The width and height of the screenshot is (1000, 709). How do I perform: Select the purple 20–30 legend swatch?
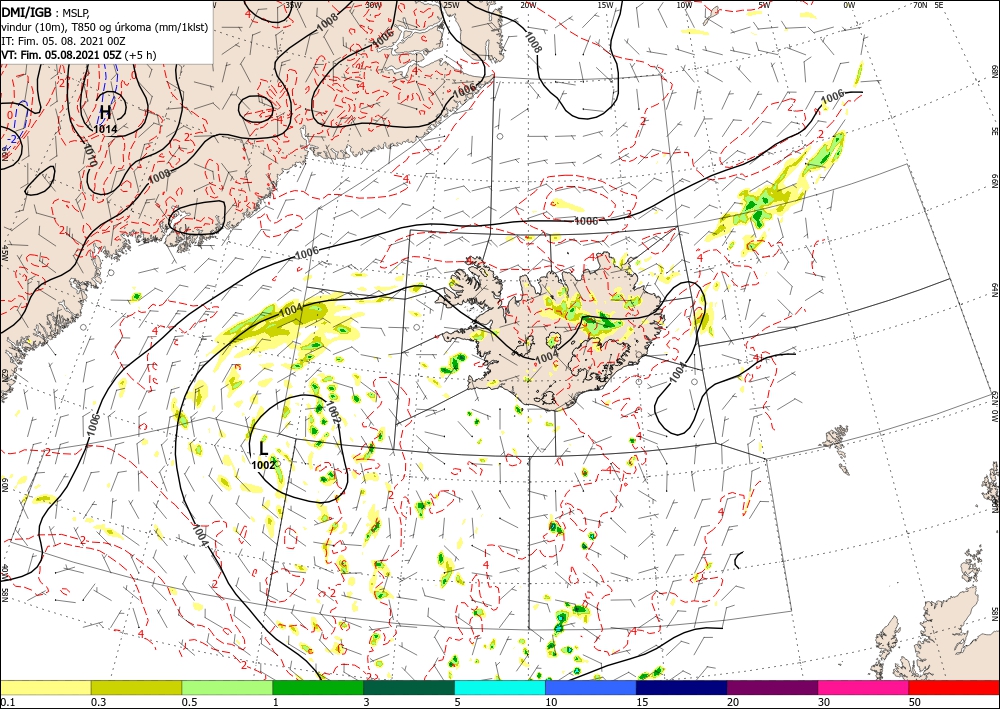pos(772,687)
